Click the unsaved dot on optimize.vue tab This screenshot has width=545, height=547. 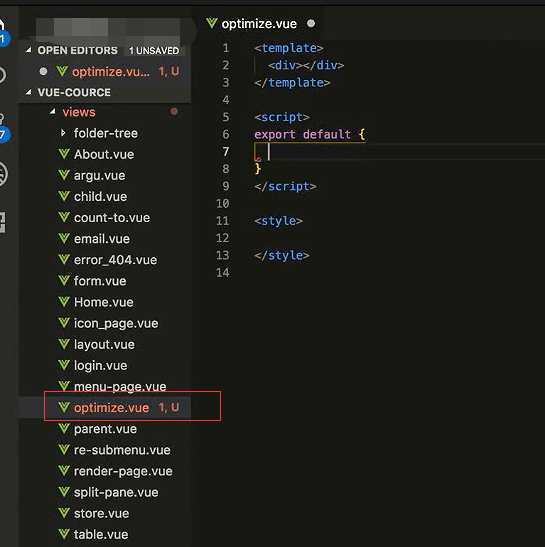[x=311, y=23]
